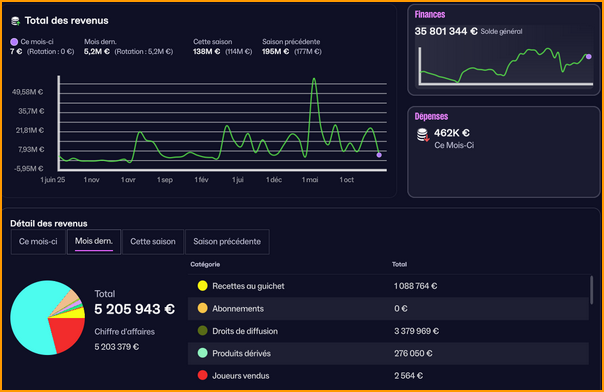The image size is (604, 392).
Task: Click the 1 mai axis label
Action: coord(310,180)
